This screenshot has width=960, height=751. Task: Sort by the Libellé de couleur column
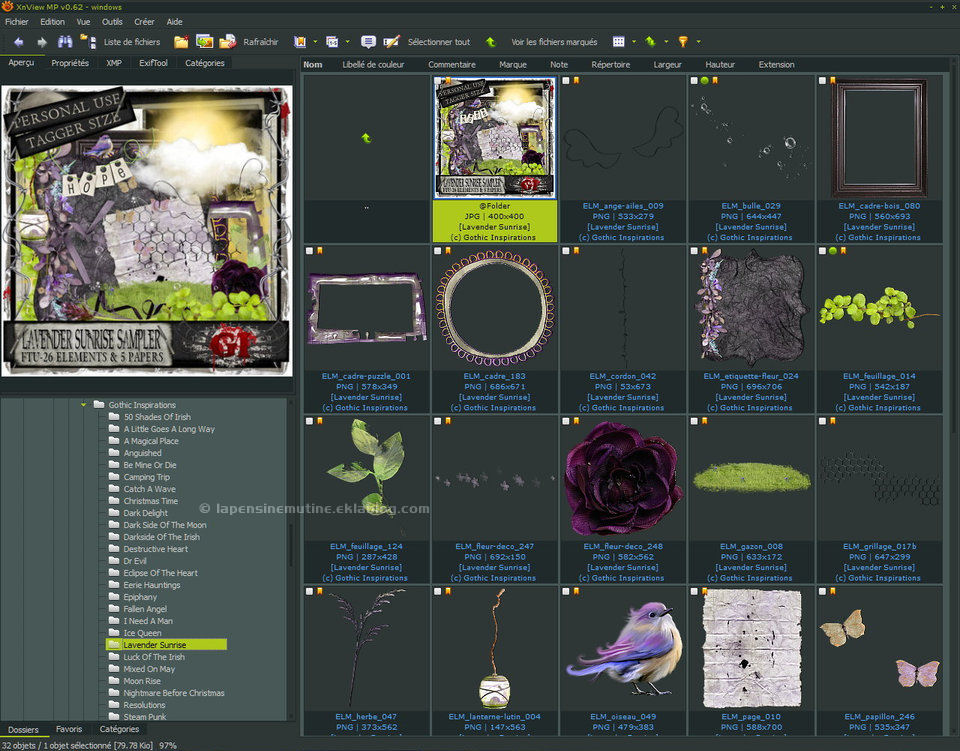tap(373, 64)
